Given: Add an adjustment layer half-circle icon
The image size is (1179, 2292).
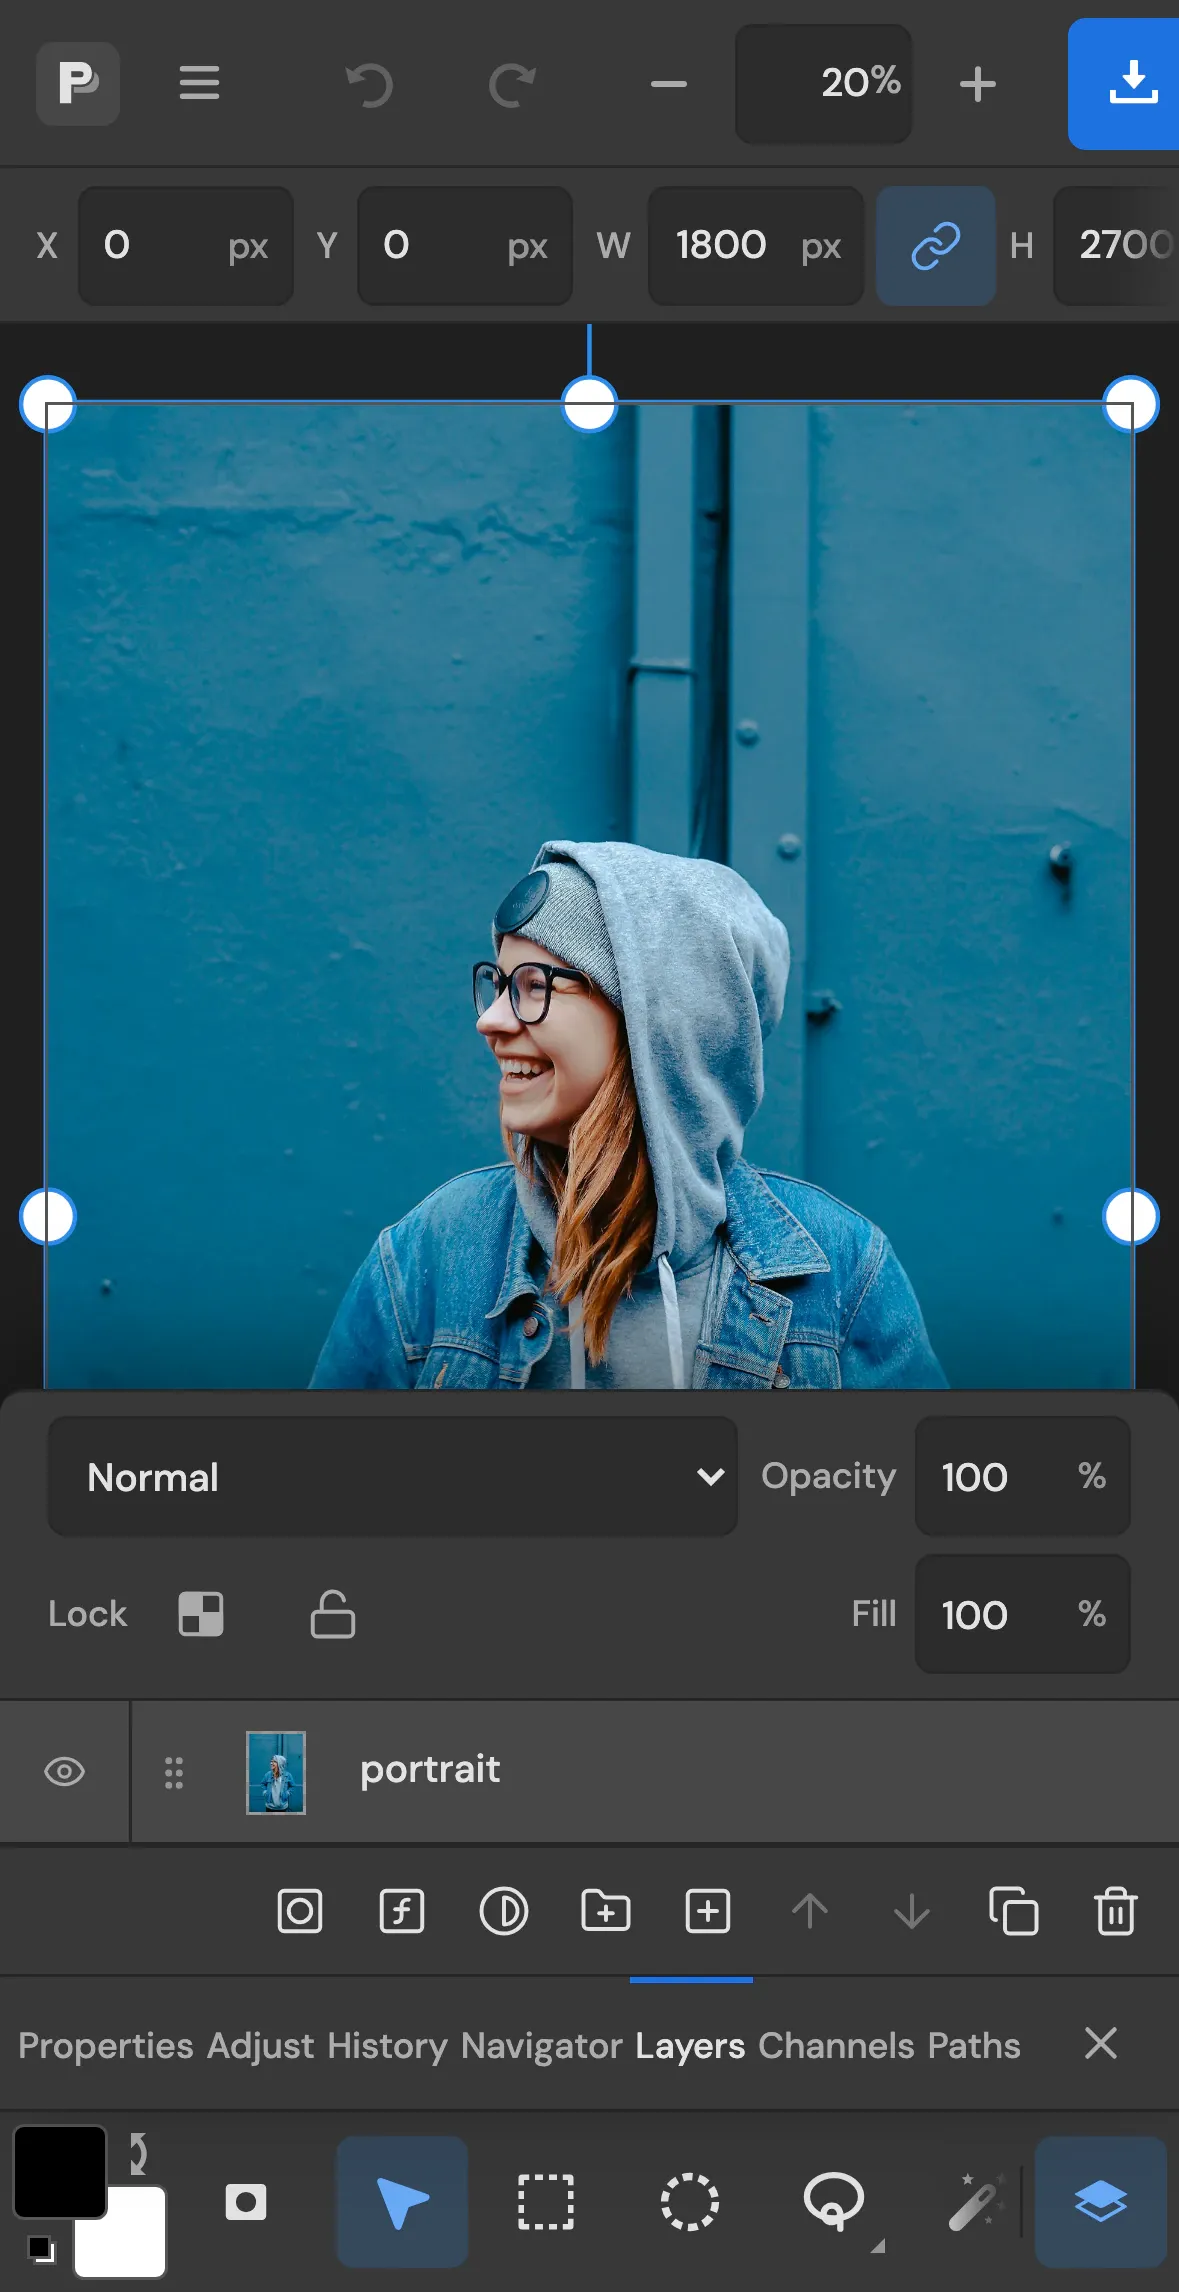Looking at the screenshot, I should pos(504,1911).
